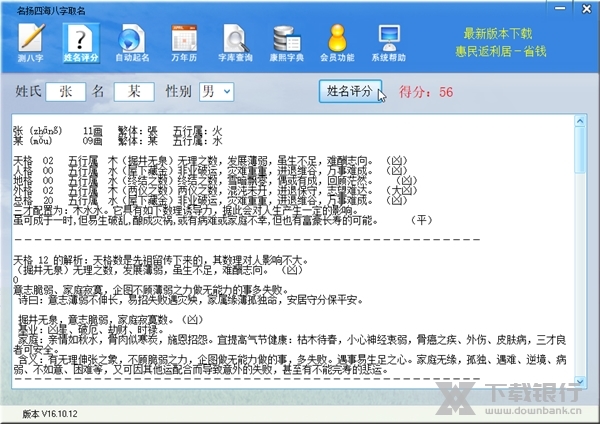Viewport: 600px width, 424px height.
Task: Click the 版本 V16.10.12 status text
Action: click(50, 414)
